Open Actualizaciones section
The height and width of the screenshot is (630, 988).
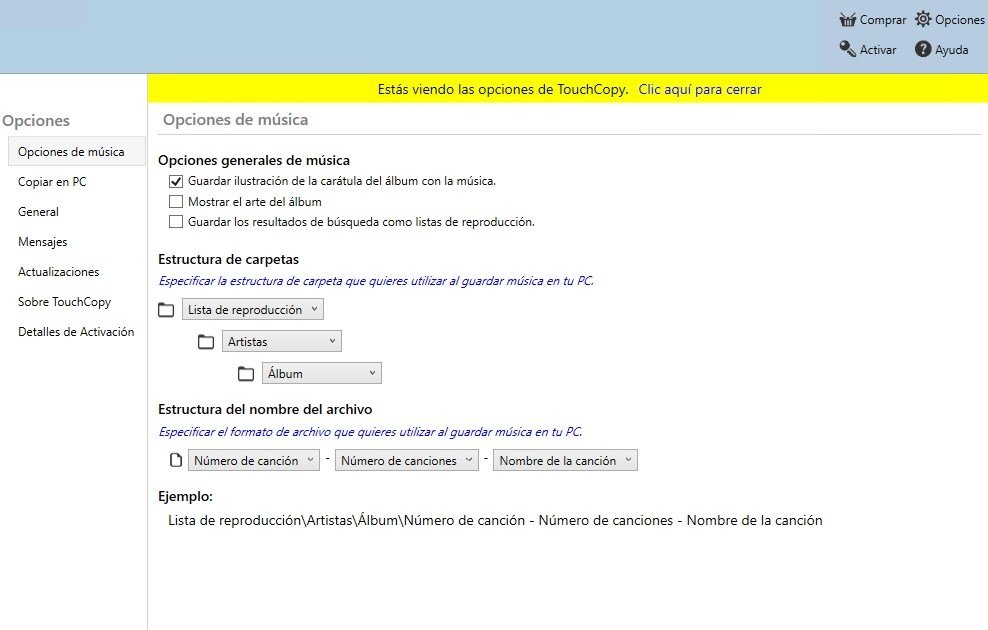coord(59,272)
